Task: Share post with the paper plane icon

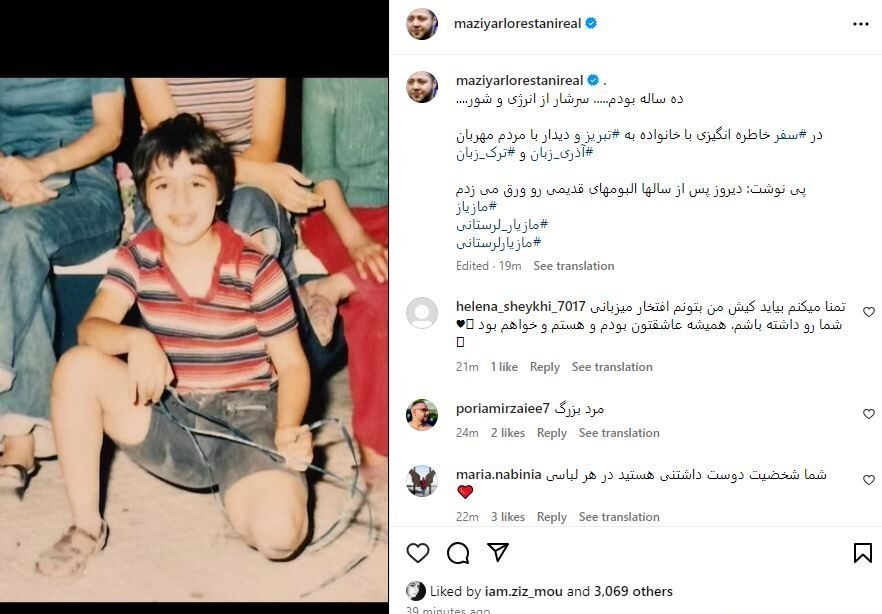Action: [498, 552]
